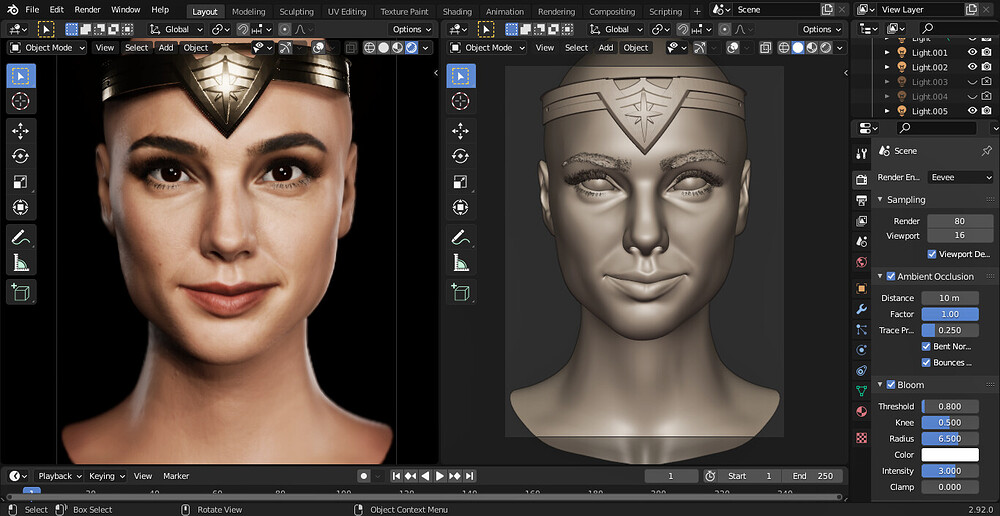Select the Select Box tool in right viewport
Screen dimensions: 1000x516
point(460,77)
